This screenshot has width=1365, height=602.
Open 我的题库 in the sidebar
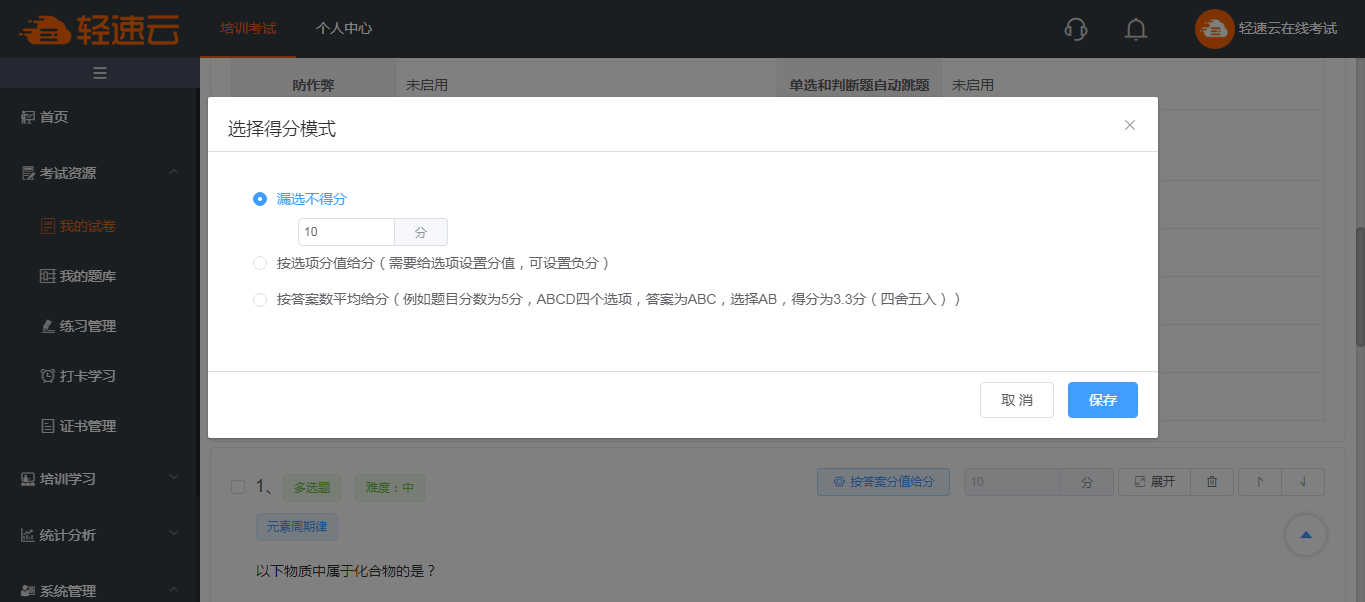87,276
